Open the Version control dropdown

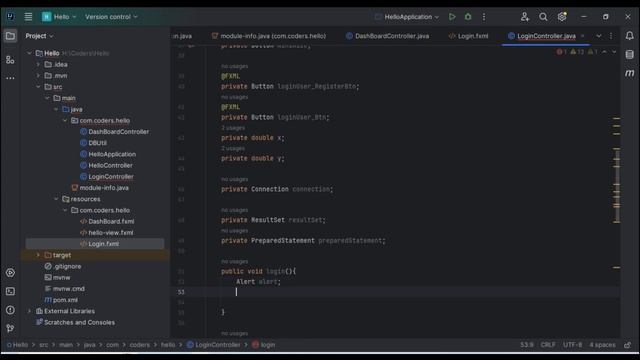click(111, 17)
